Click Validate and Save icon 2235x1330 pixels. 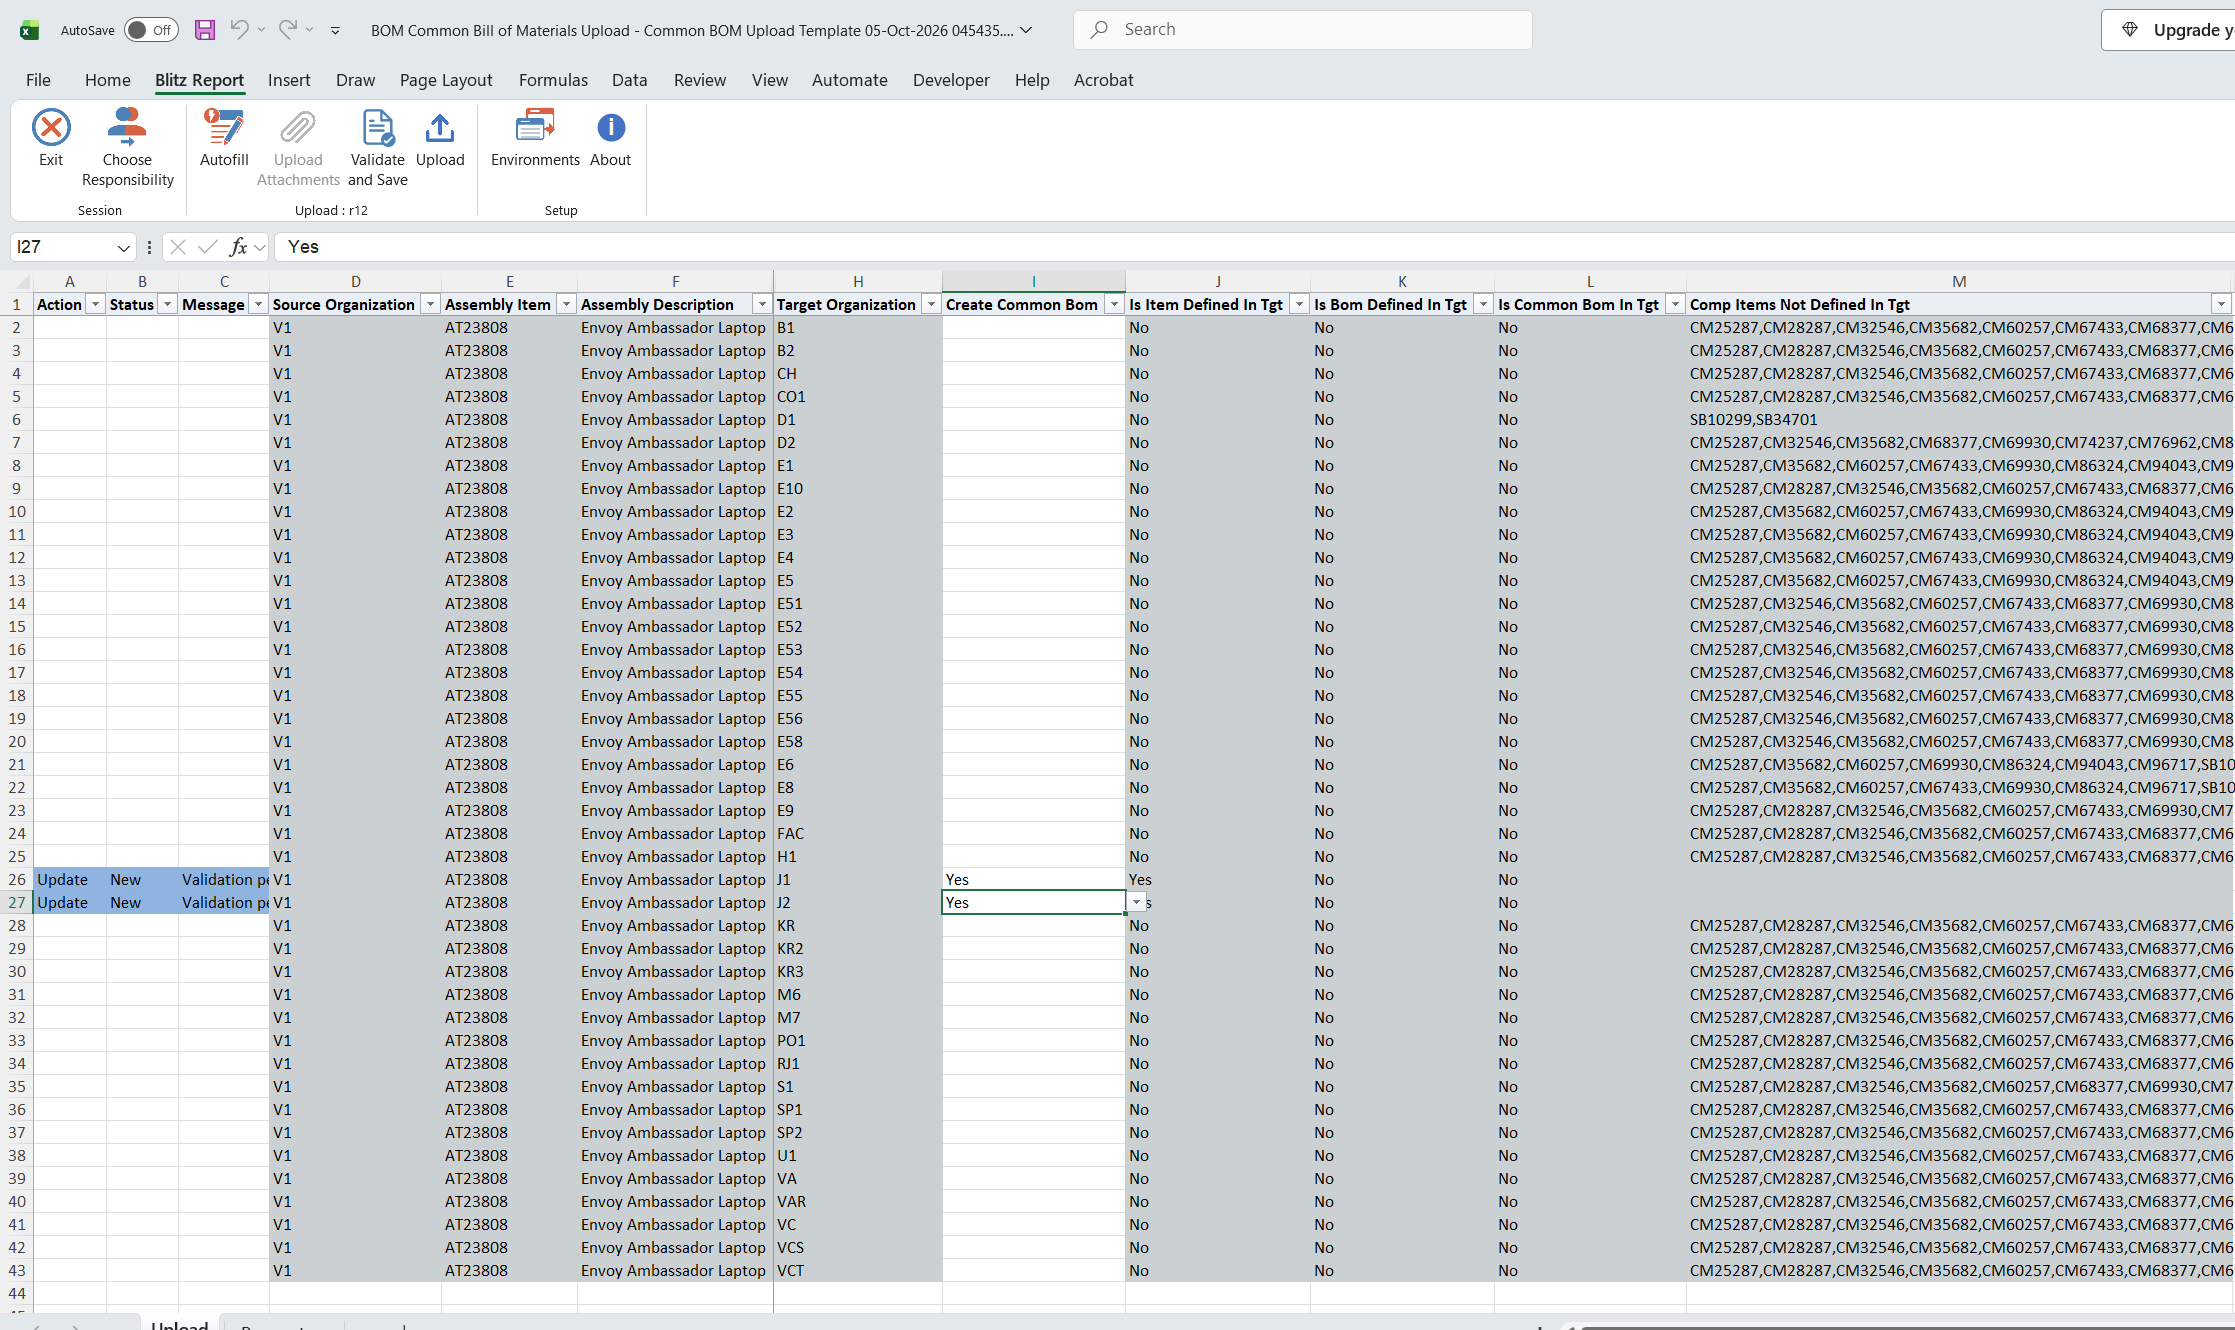coord(378,128)
